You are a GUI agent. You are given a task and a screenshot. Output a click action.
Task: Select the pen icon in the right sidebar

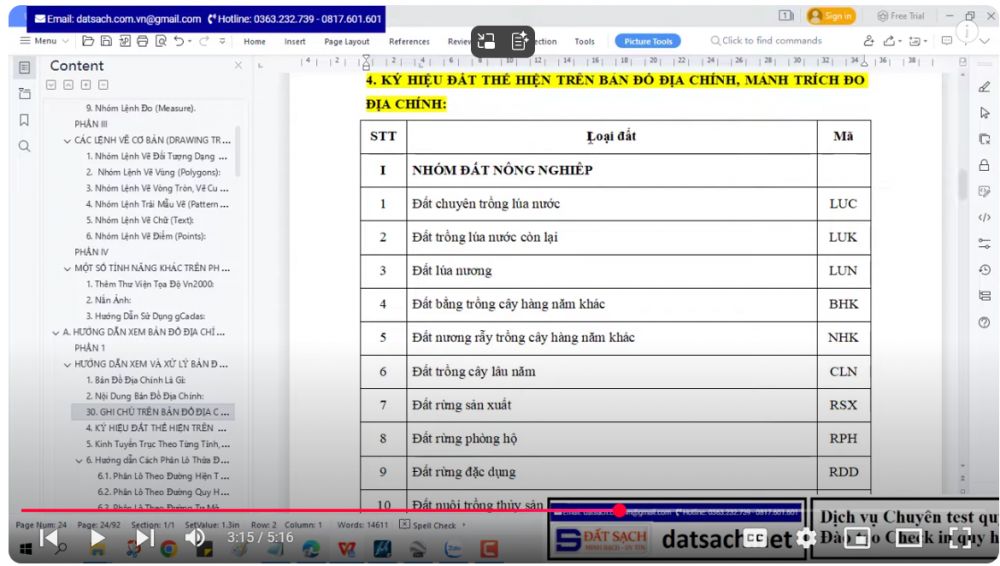point(985,87)
